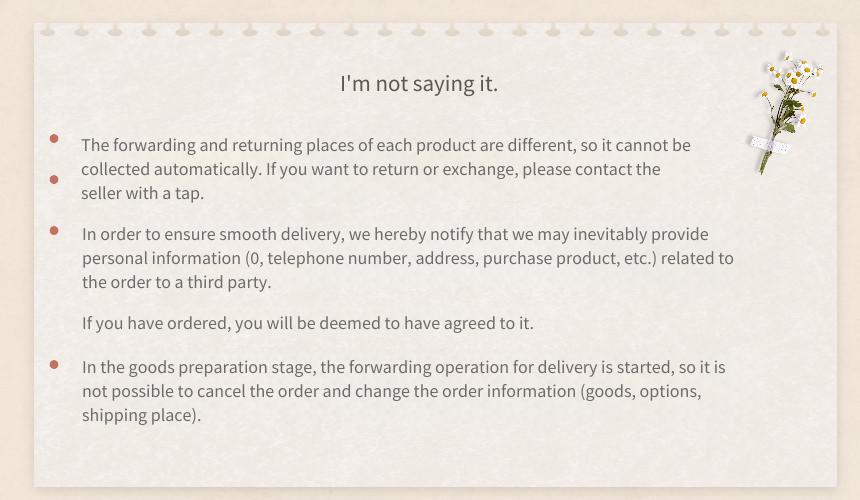Click the line "the order to a third party."
The image size is (860, 500).
[x=177, y=282]
